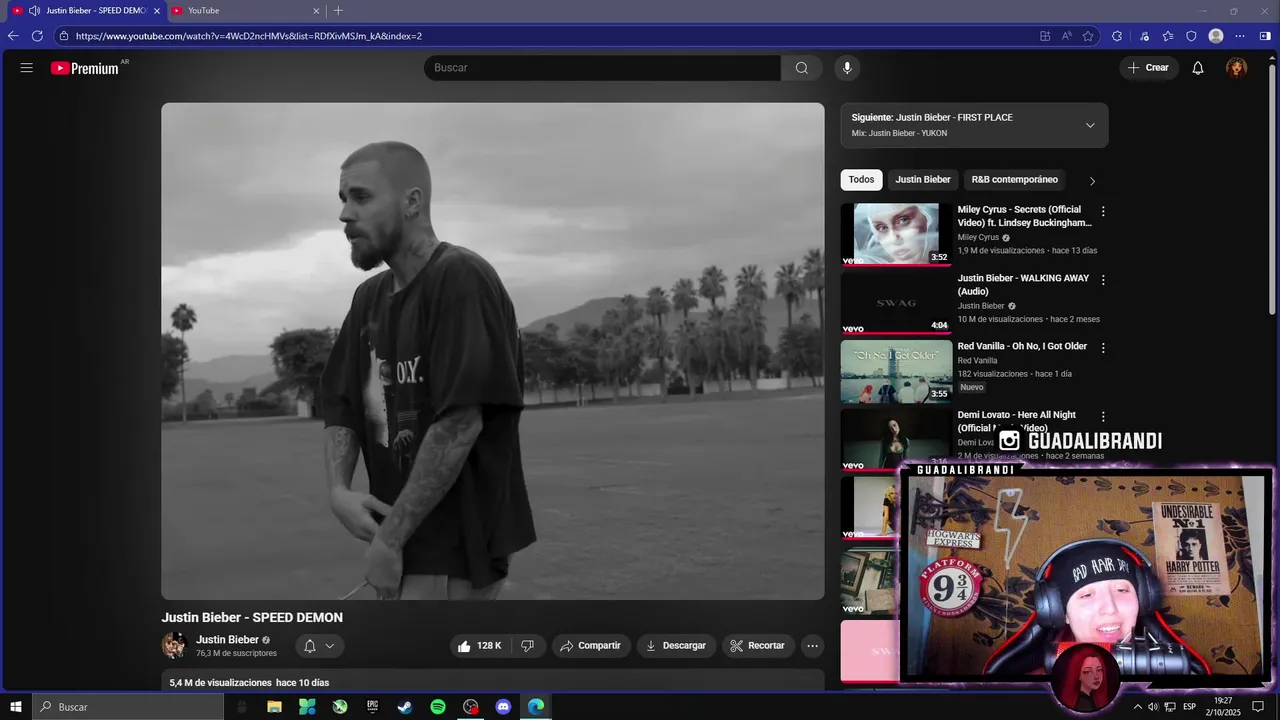Like the SPEED DEMON video
The image size is (1280, 720).
point(479,646)
